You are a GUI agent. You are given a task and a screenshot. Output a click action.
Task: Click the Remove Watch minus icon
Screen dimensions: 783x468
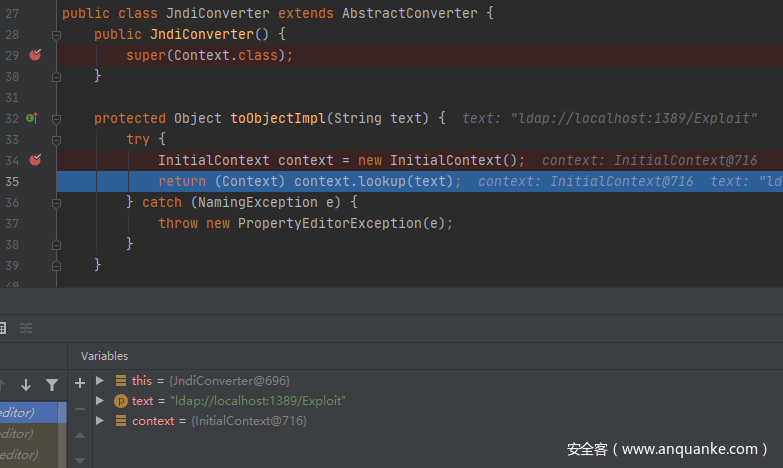80,409
